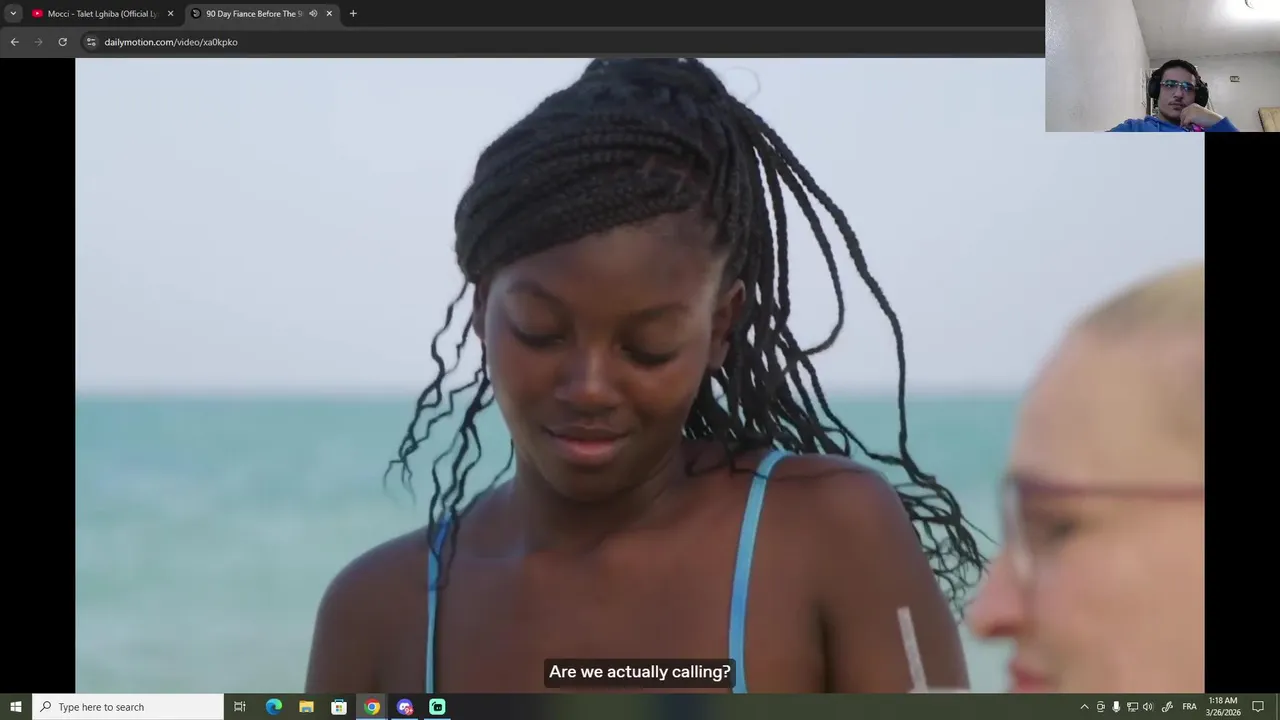Open the volume control in tray
1280x720 pixels.
pyautogui.click(x=1148, y=707)
